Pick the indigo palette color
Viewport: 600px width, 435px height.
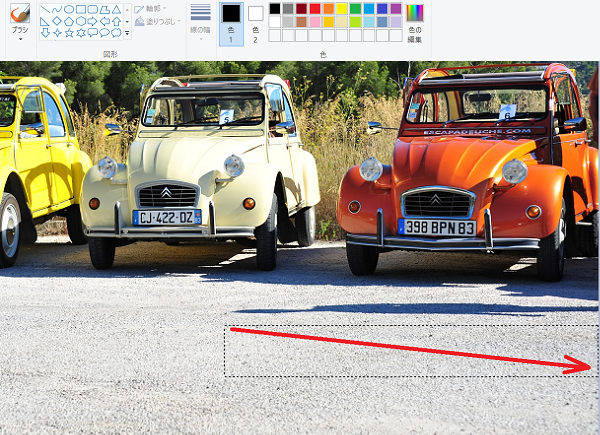pos(382,8)
